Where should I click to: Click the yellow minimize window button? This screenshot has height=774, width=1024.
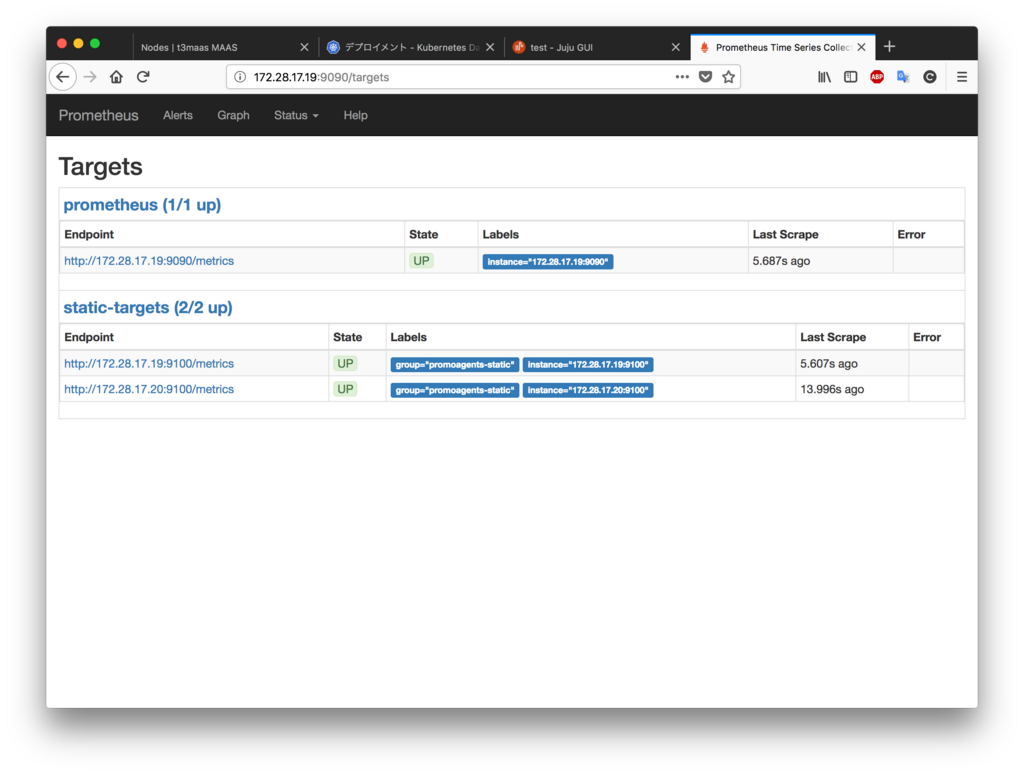click(x=78, y=44)
